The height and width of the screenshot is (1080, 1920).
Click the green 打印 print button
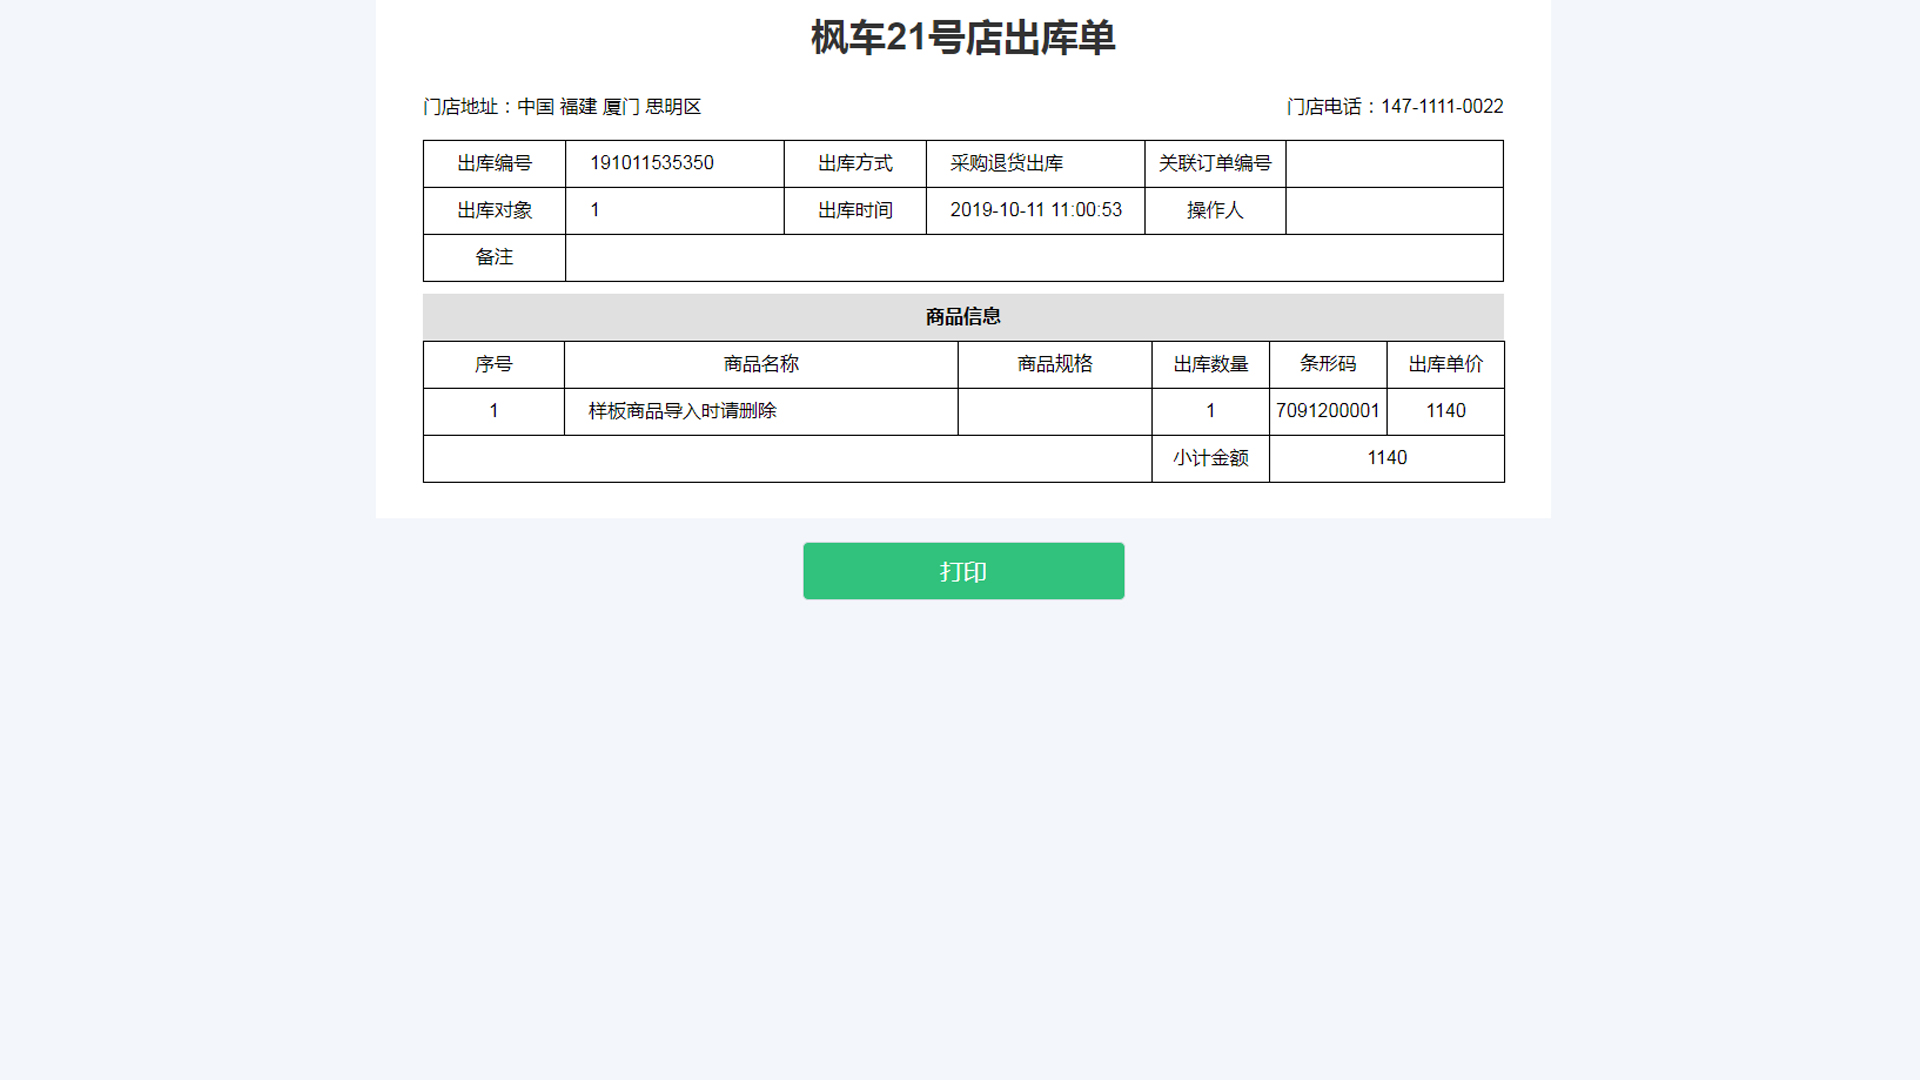(x=963, y=571)
